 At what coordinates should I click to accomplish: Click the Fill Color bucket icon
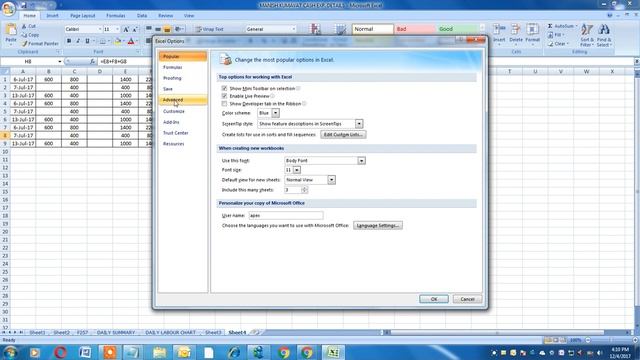[x=118, y=41]
